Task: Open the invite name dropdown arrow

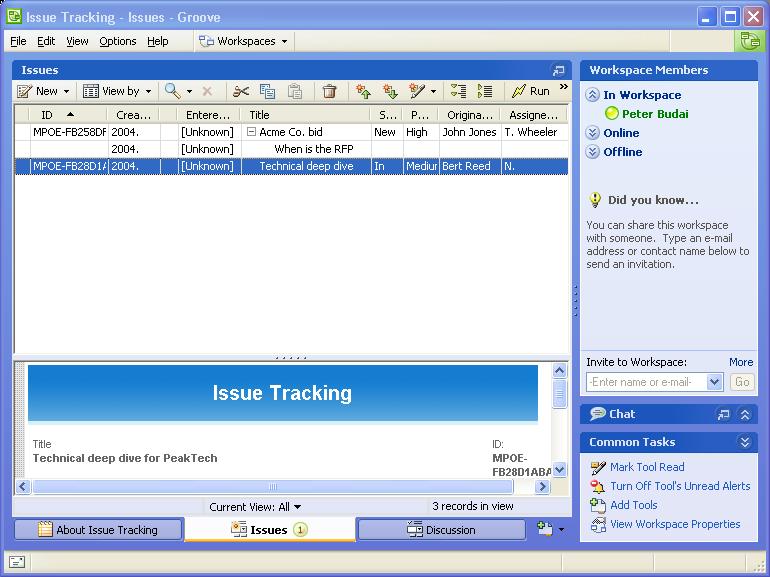Action: [x=715, y=382]
